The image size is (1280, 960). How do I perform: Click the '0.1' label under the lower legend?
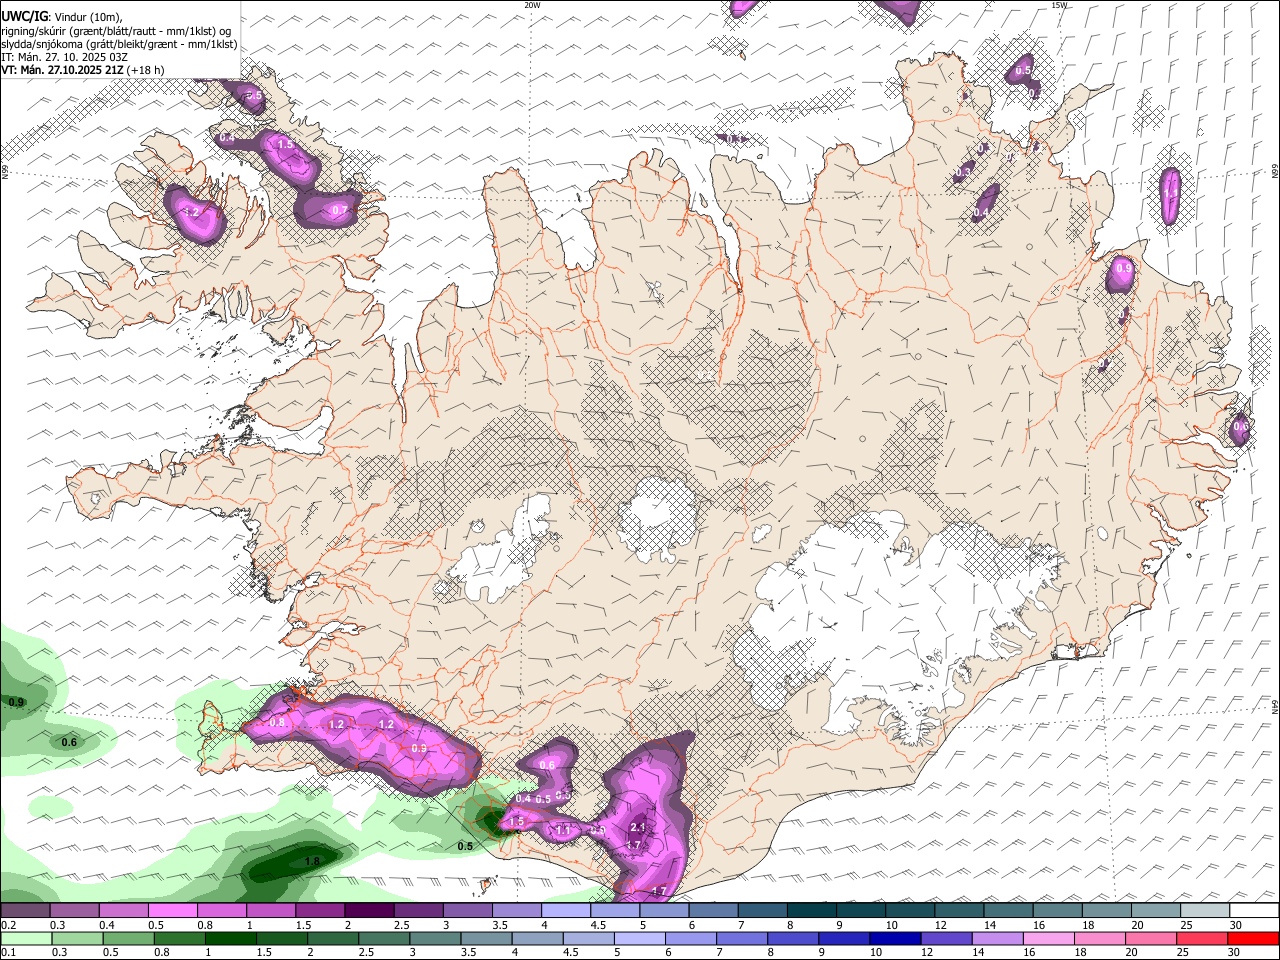tap(8, 953)
